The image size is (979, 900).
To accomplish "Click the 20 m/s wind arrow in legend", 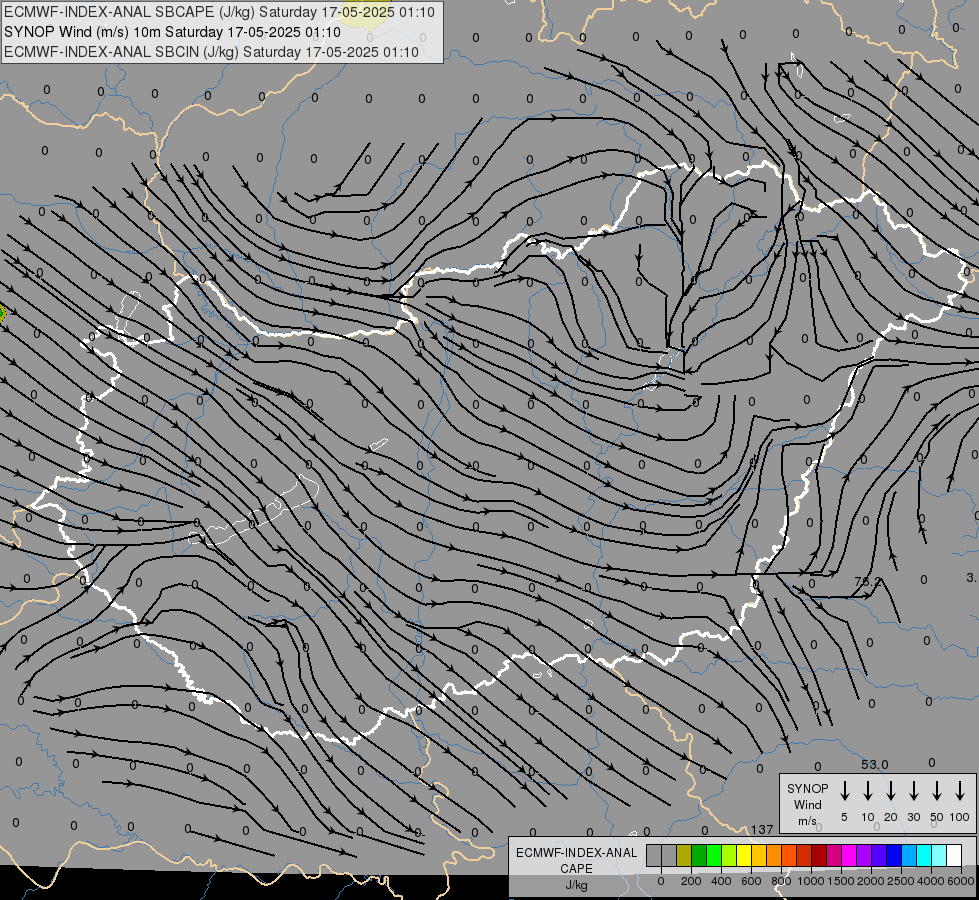I will pos(891,791).
